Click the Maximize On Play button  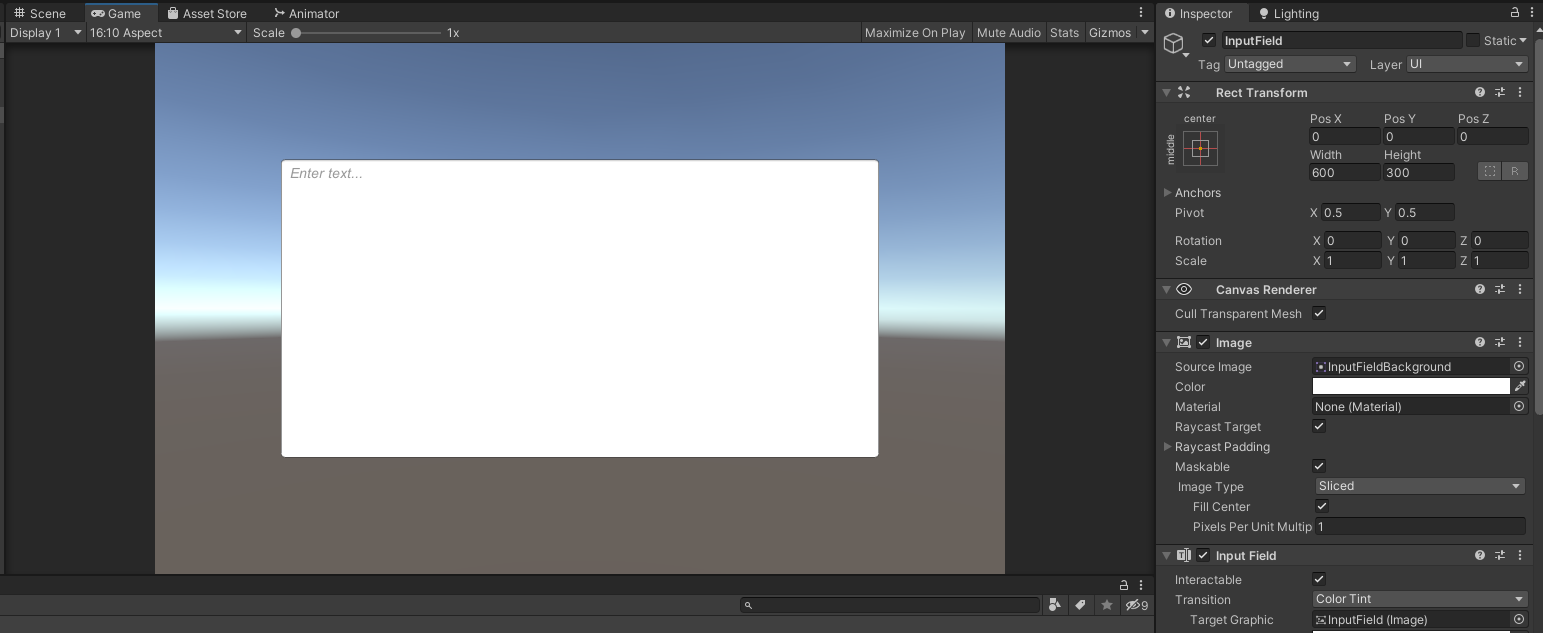(914, 32)
